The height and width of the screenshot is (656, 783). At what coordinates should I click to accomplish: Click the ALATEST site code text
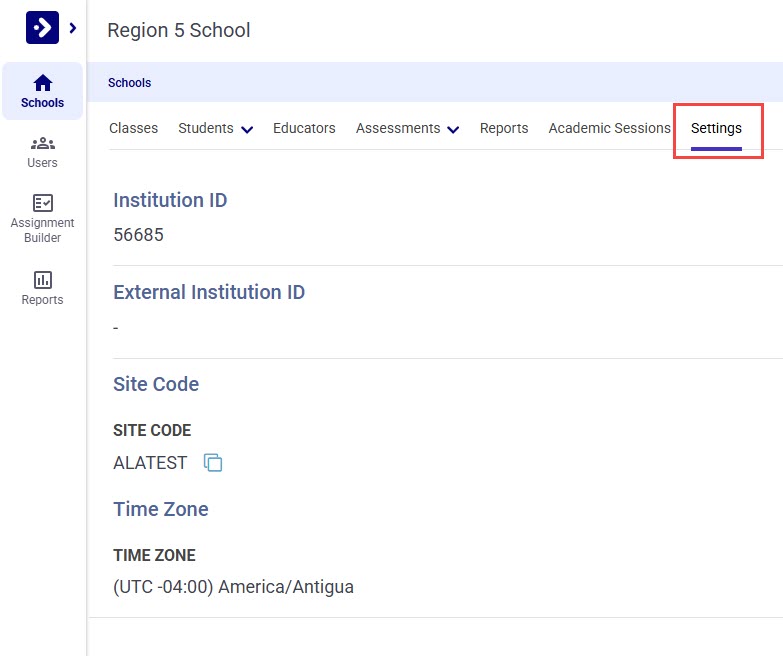pos(150,463)
